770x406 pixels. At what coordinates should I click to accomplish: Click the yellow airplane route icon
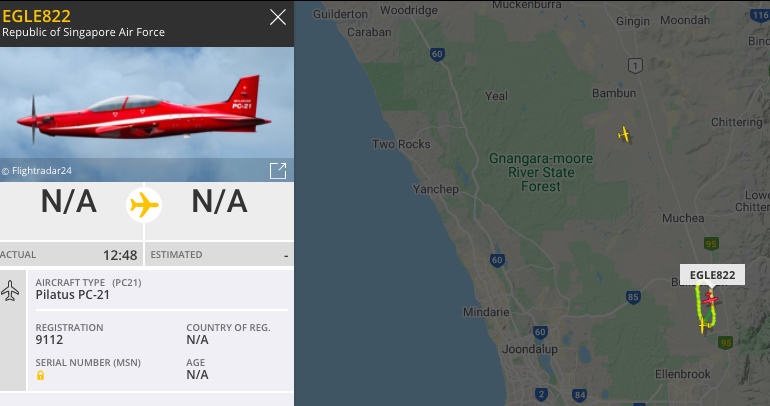tap(144, 205)
